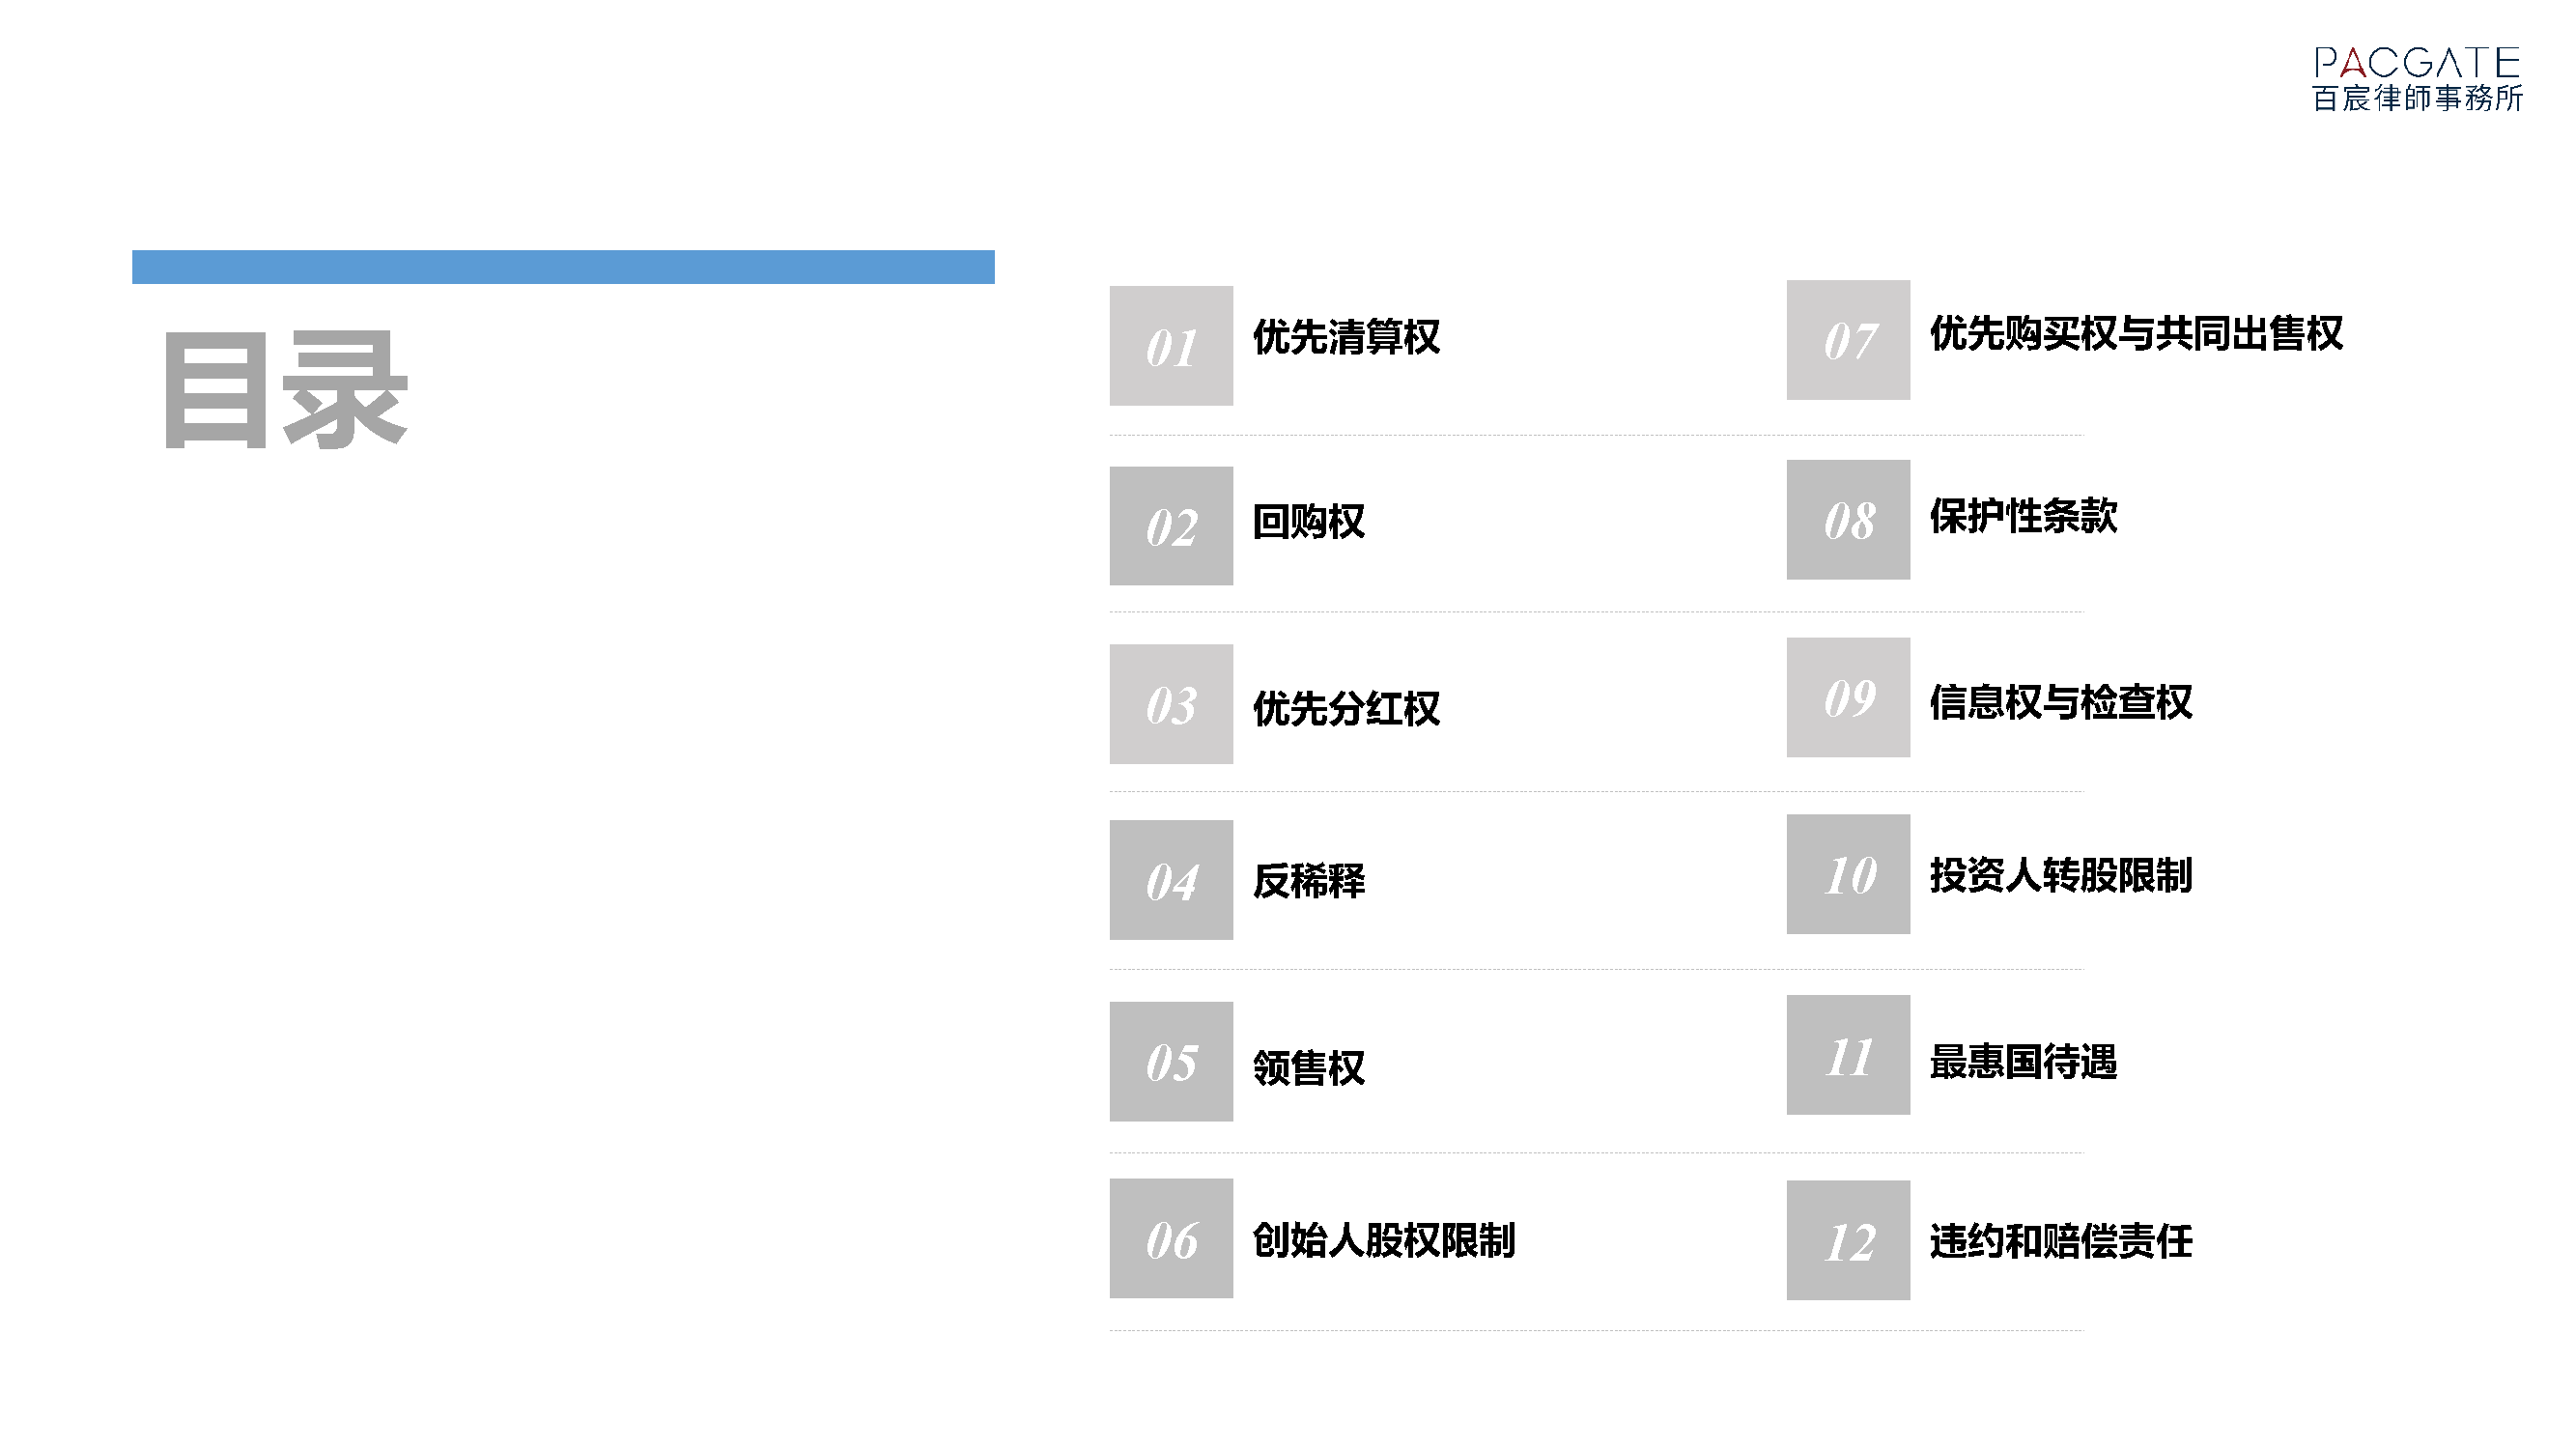Click the 08 number tile
Screen dimensions: 2576x1449
click(x=1848, y=520)
